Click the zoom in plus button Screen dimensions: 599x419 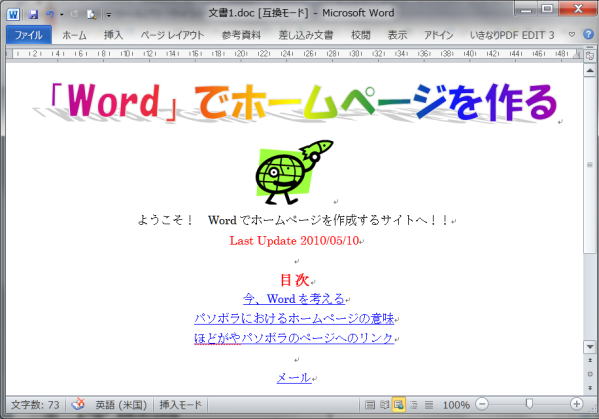click(576, 404)
